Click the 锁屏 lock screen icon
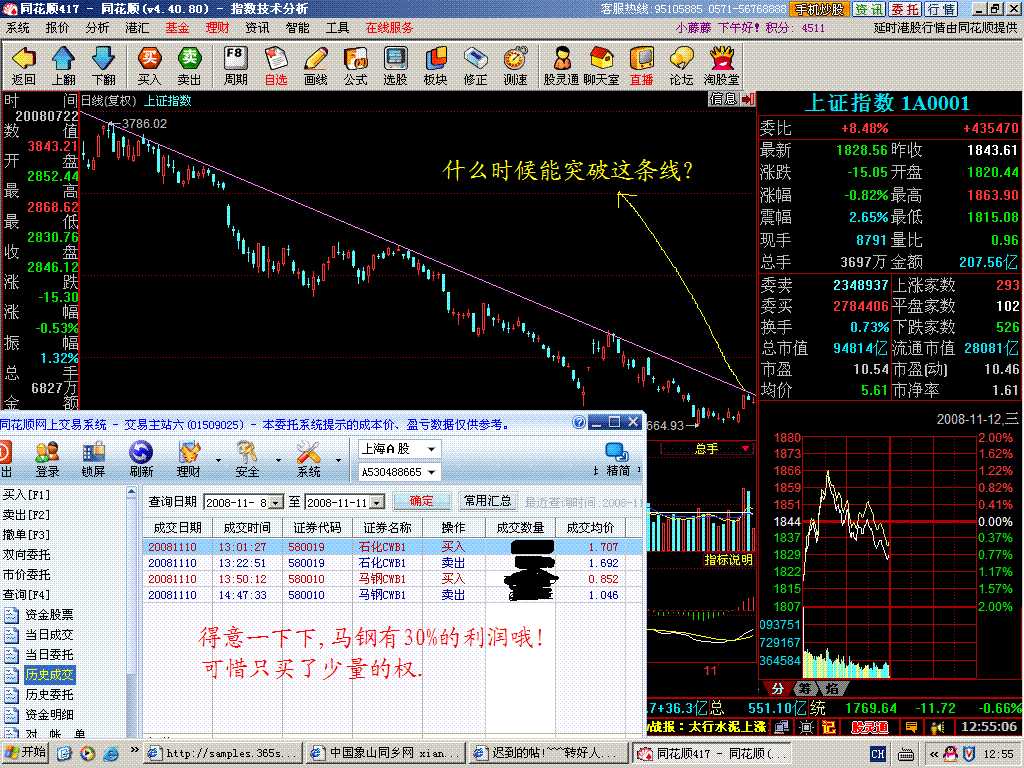The width and height of the screenshot is (1024, 768). click(93, 459)
